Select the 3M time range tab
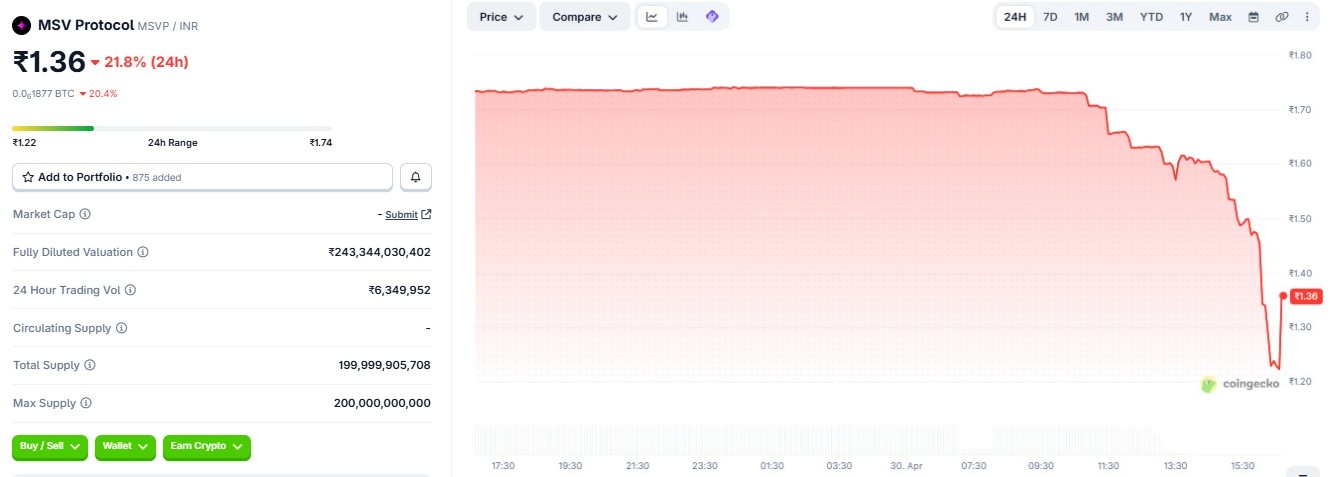 [x=1114, y=17]
